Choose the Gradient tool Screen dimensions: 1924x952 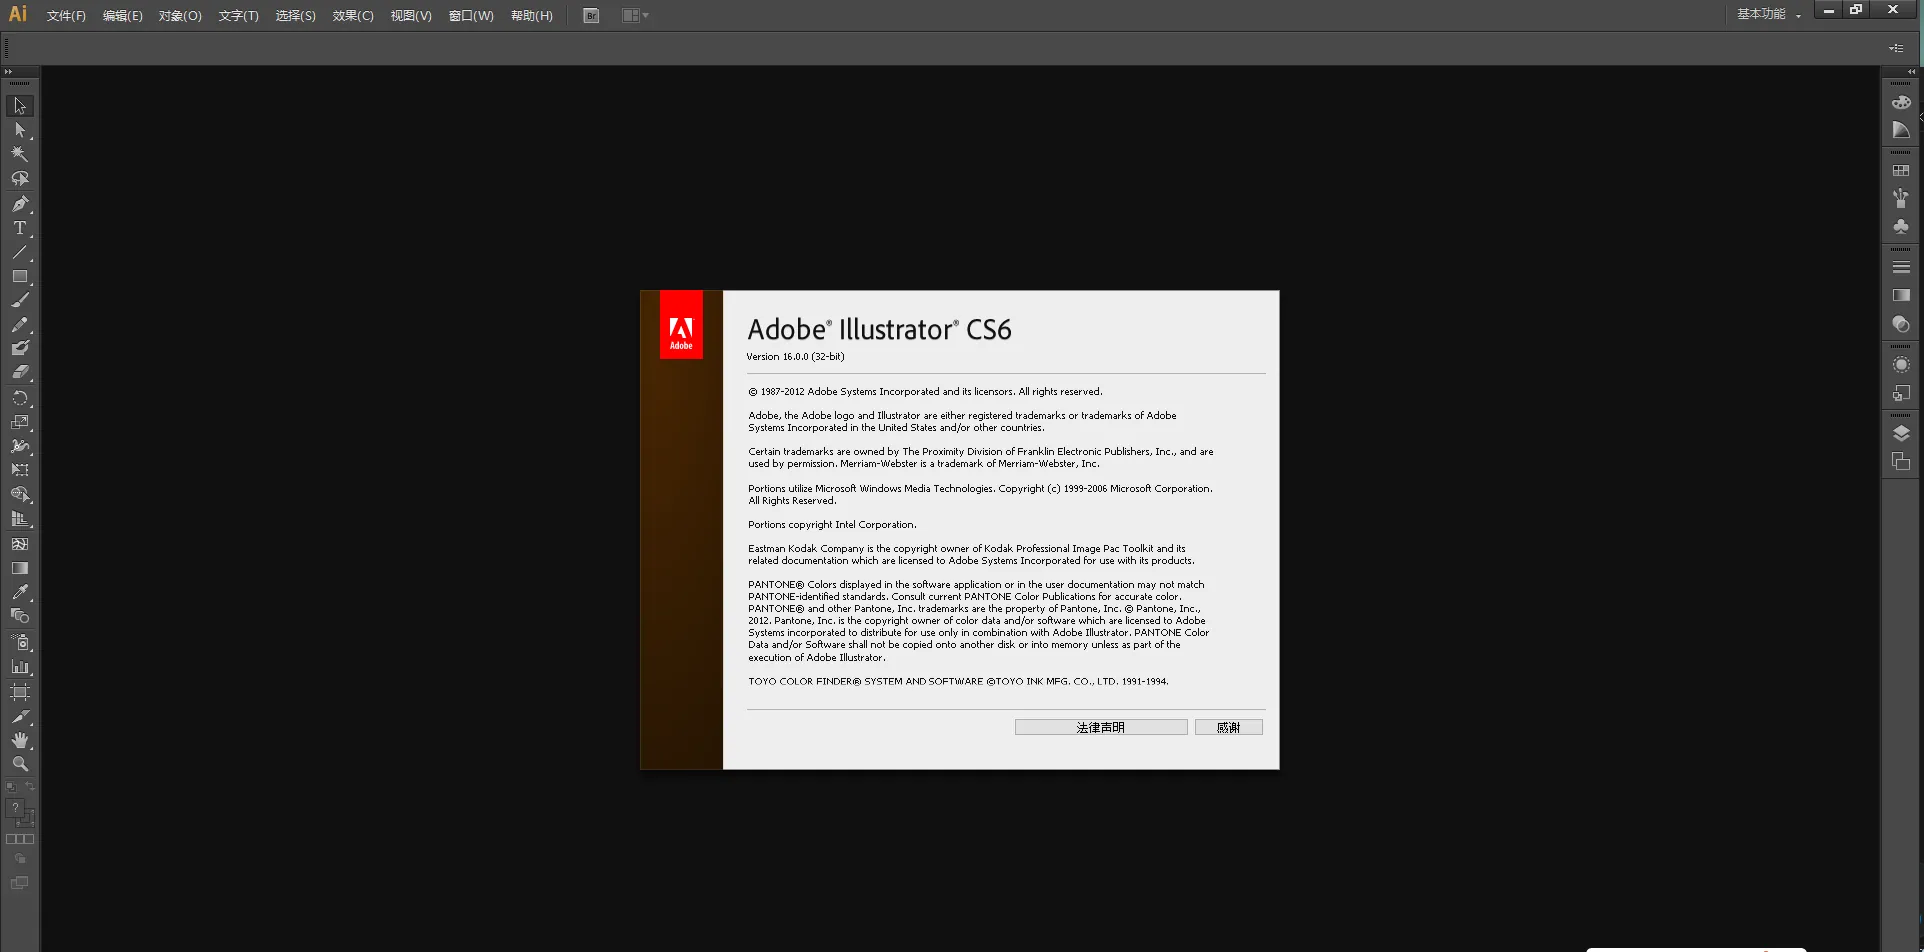pos(20,568)
